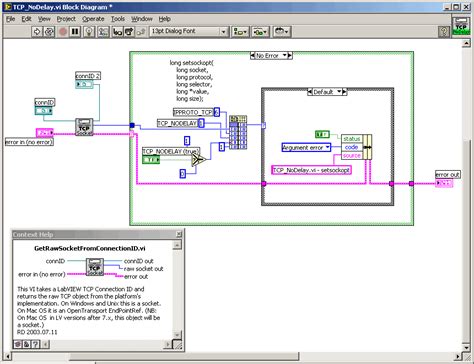Viewport: 474px width, 364px height.
Task: Click the Step Into toolbar icon
Action: click(117, 32)
